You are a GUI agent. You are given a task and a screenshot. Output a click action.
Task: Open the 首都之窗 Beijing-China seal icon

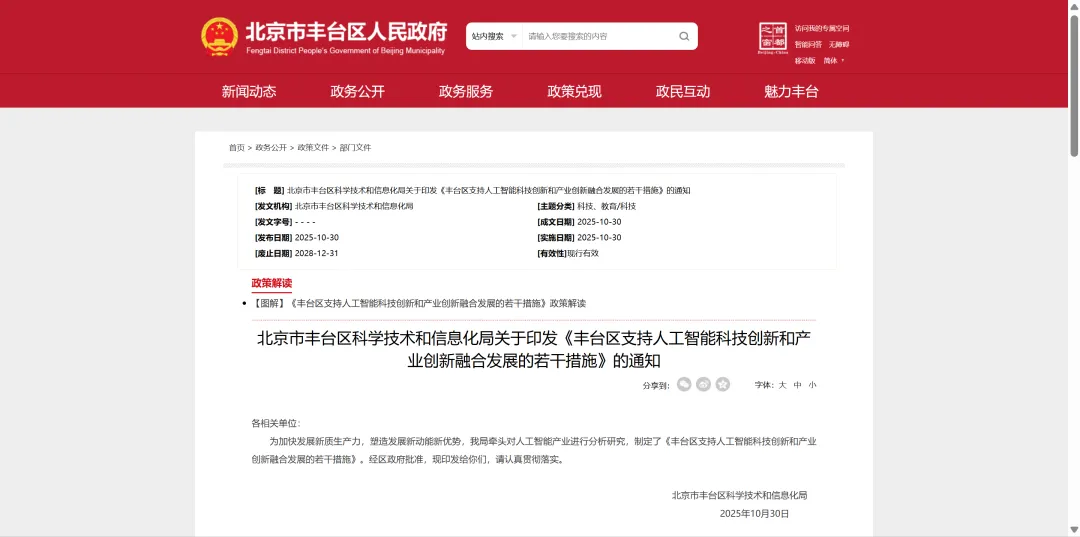[x=772, y=37]
